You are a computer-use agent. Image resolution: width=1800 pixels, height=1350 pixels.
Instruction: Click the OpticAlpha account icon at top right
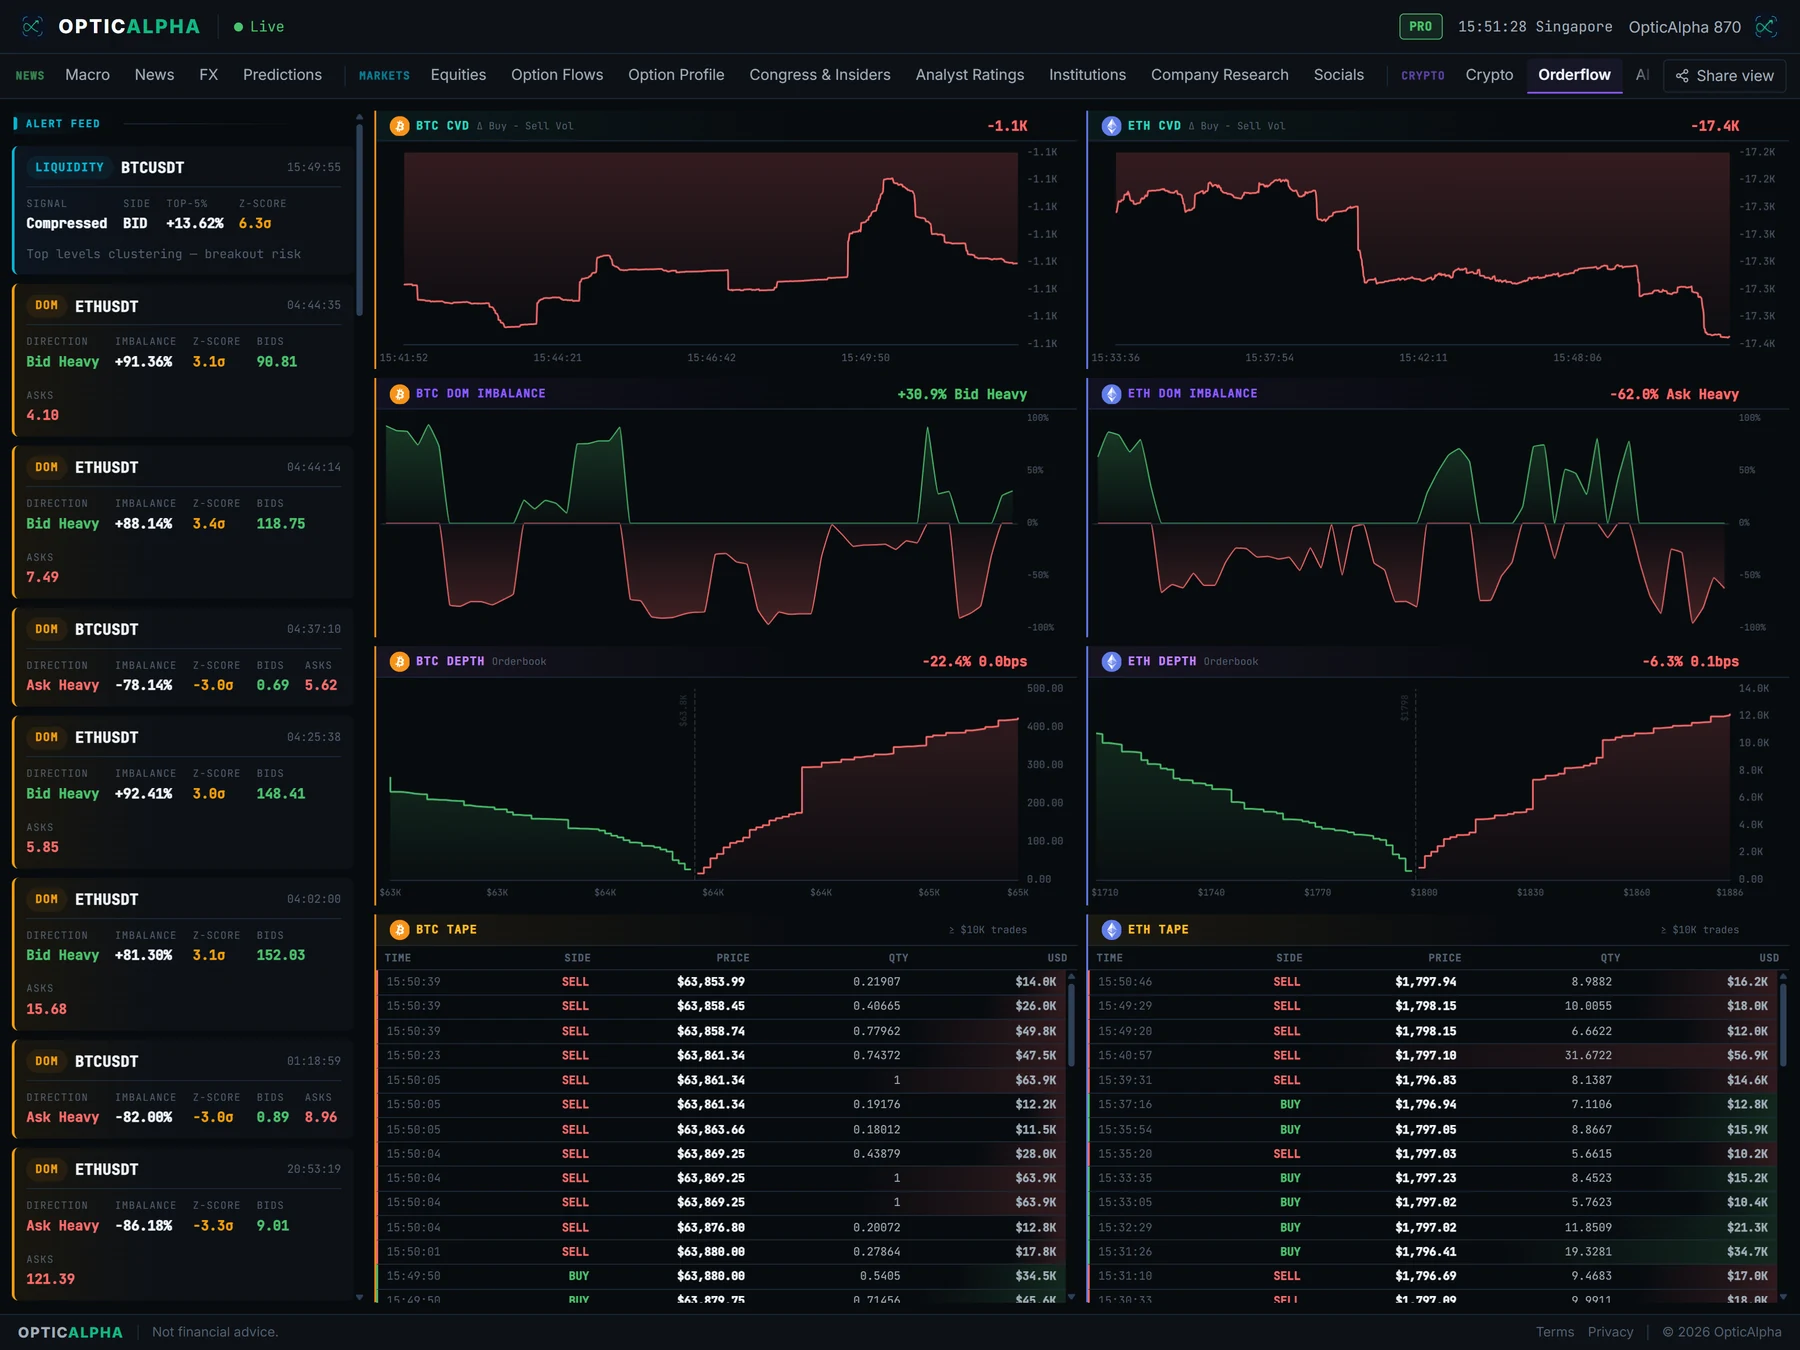(x=1766, y=26)
